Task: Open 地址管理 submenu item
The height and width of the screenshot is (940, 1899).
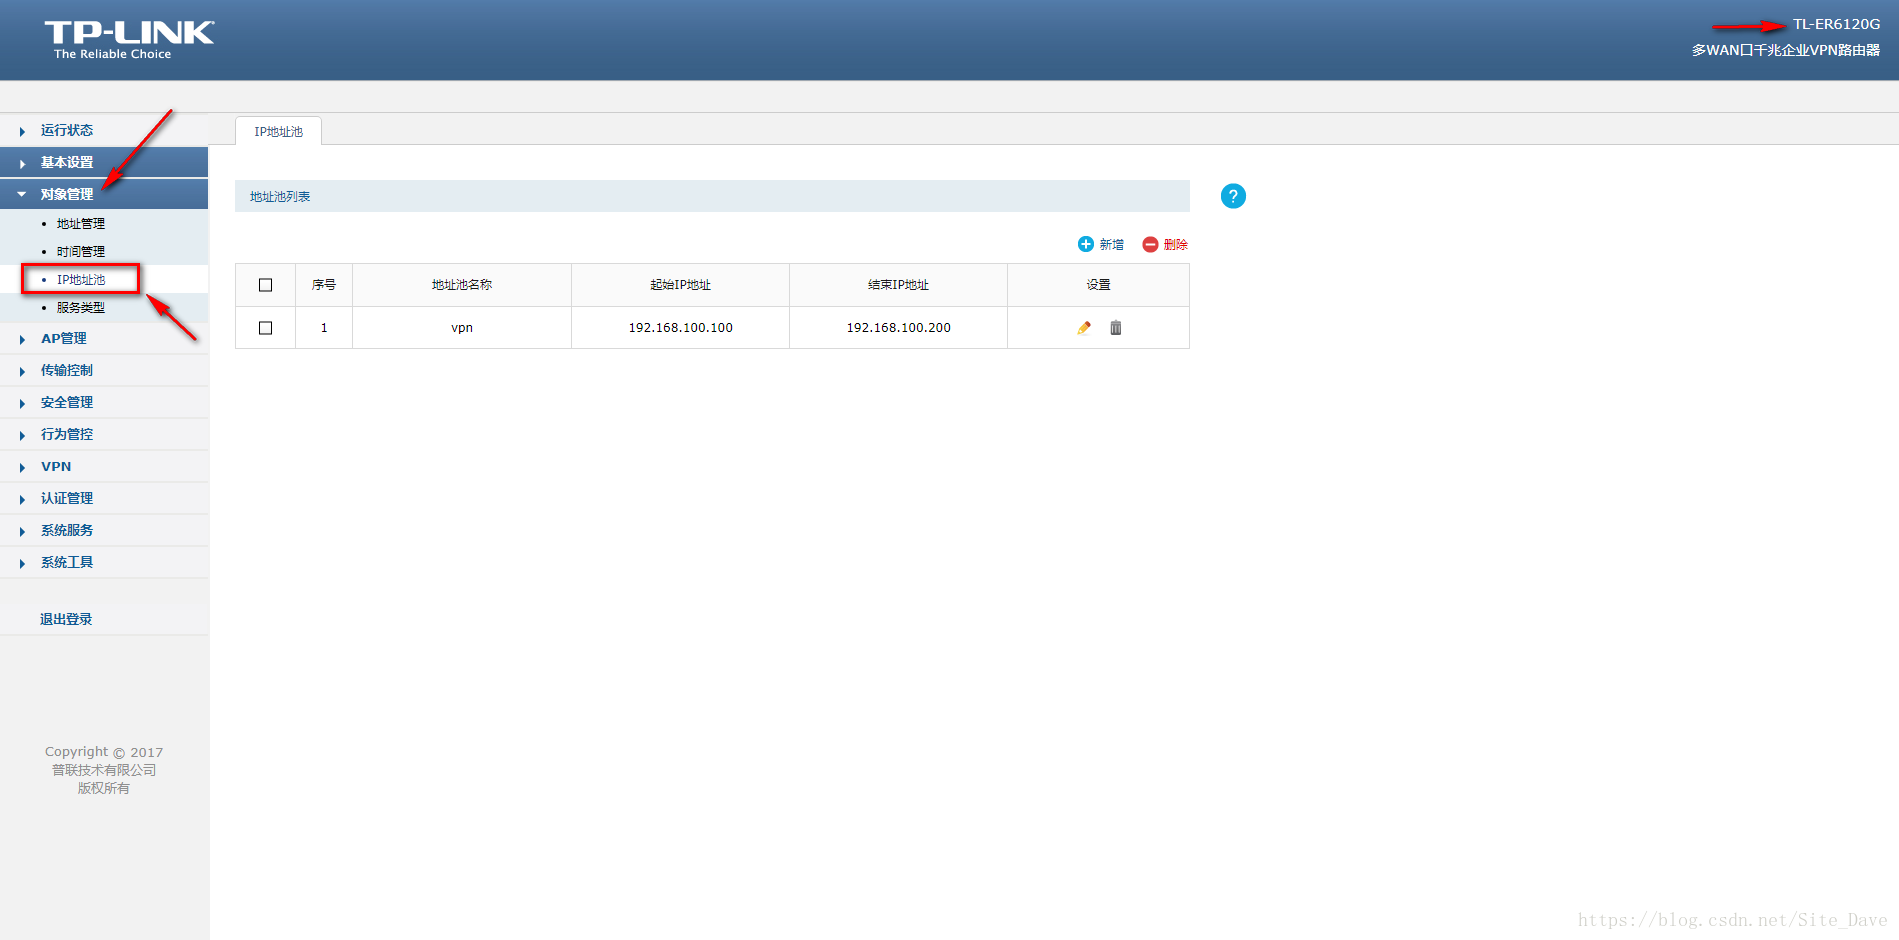Action: coord(81,224)
